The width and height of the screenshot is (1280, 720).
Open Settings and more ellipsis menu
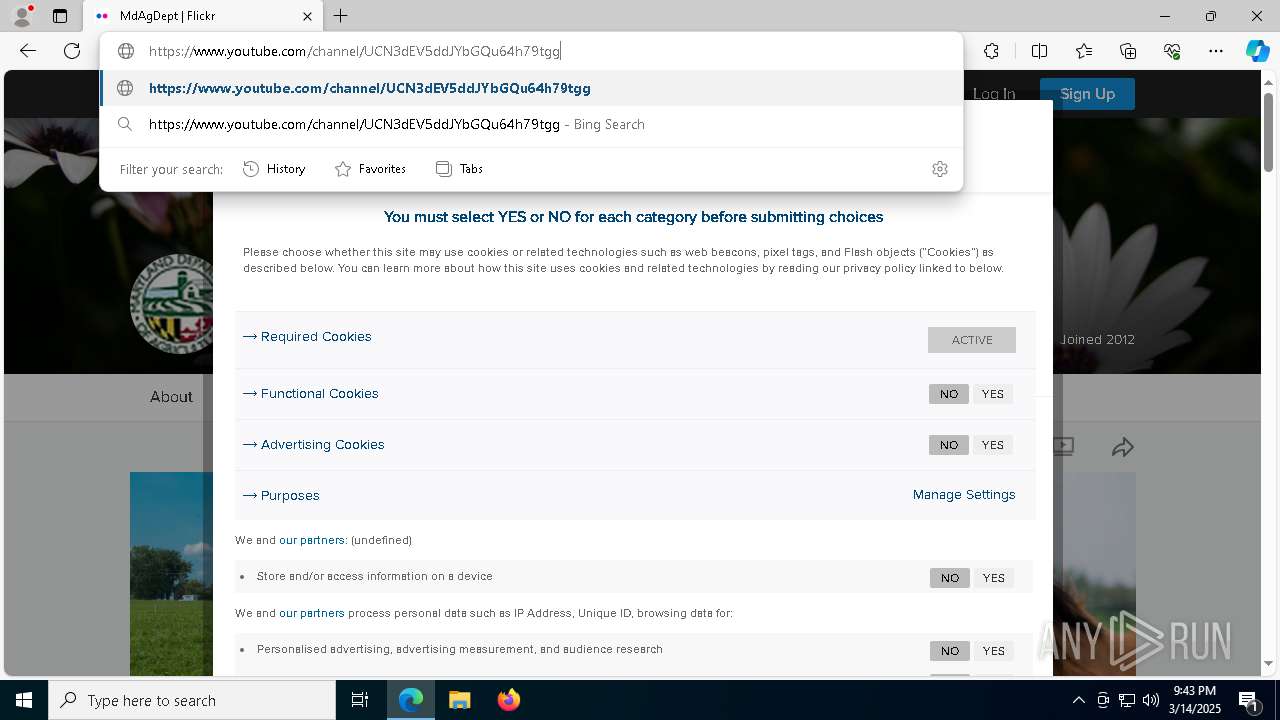click(x=1216, y=51)
